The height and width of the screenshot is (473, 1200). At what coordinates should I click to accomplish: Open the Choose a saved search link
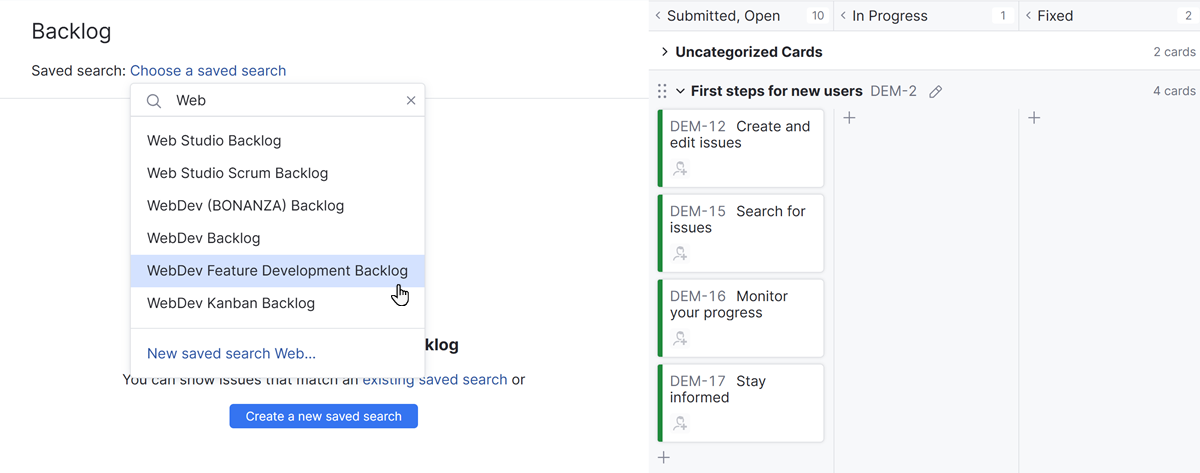click(x=208, y=71)
